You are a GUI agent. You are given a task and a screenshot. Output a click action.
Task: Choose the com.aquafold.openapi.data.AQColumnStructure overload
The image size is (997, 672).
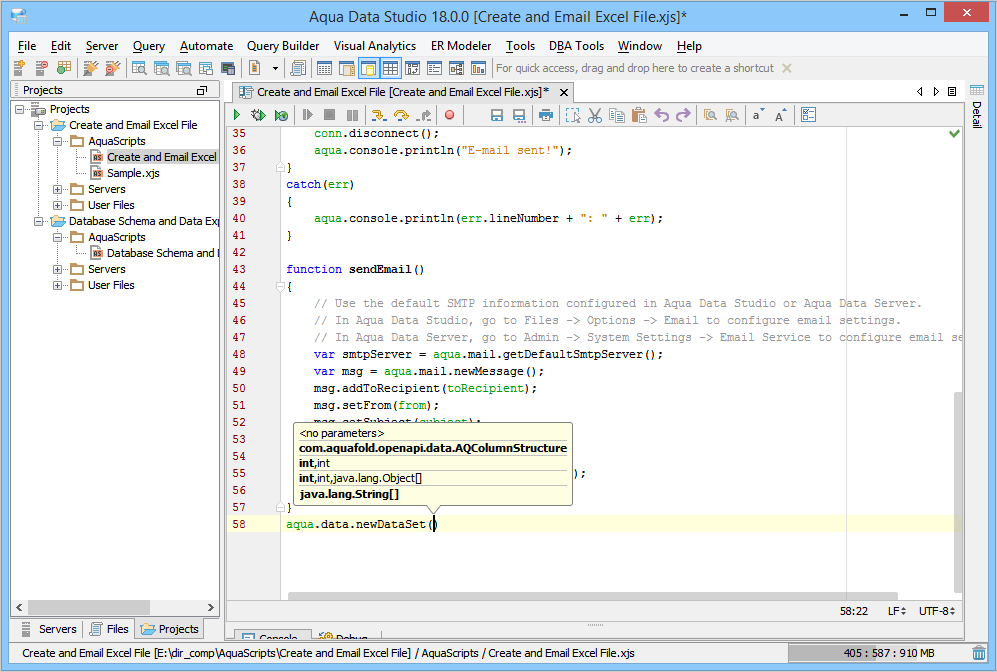(433, 448)
